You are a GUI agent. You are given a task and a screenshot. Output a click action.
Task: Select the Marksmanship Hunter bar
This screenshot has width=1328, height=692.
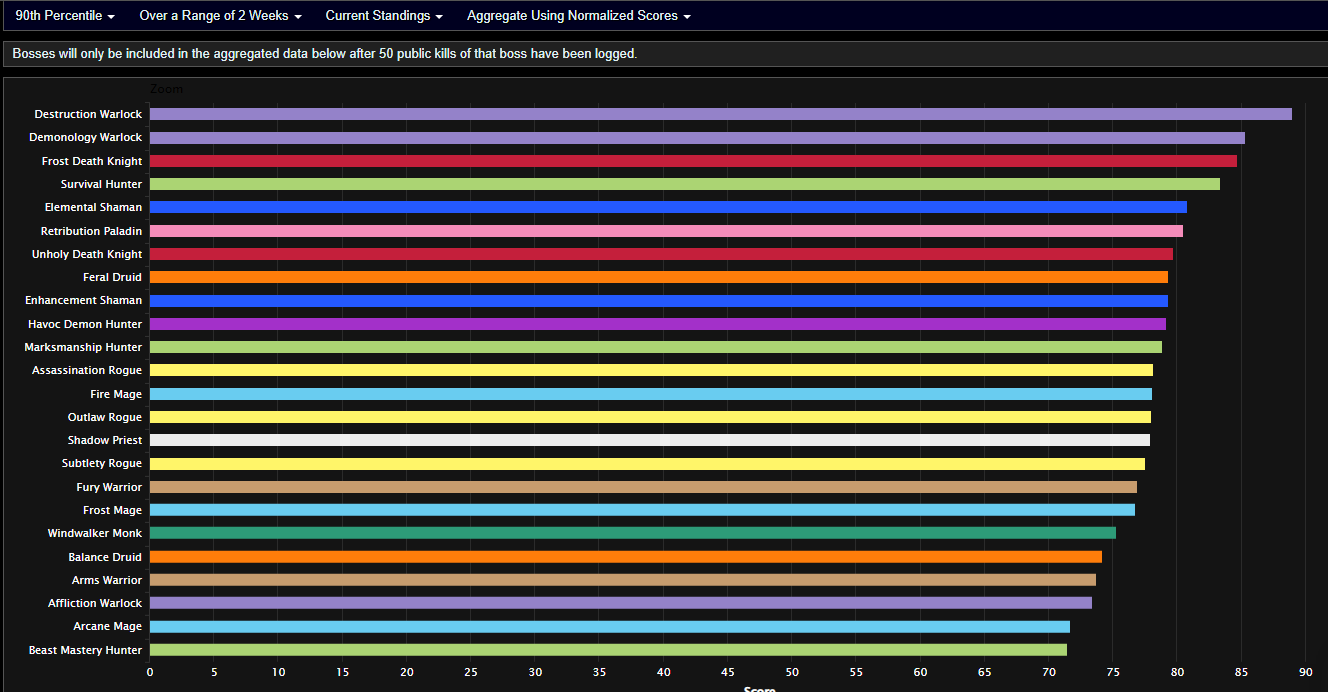[656, 347]
